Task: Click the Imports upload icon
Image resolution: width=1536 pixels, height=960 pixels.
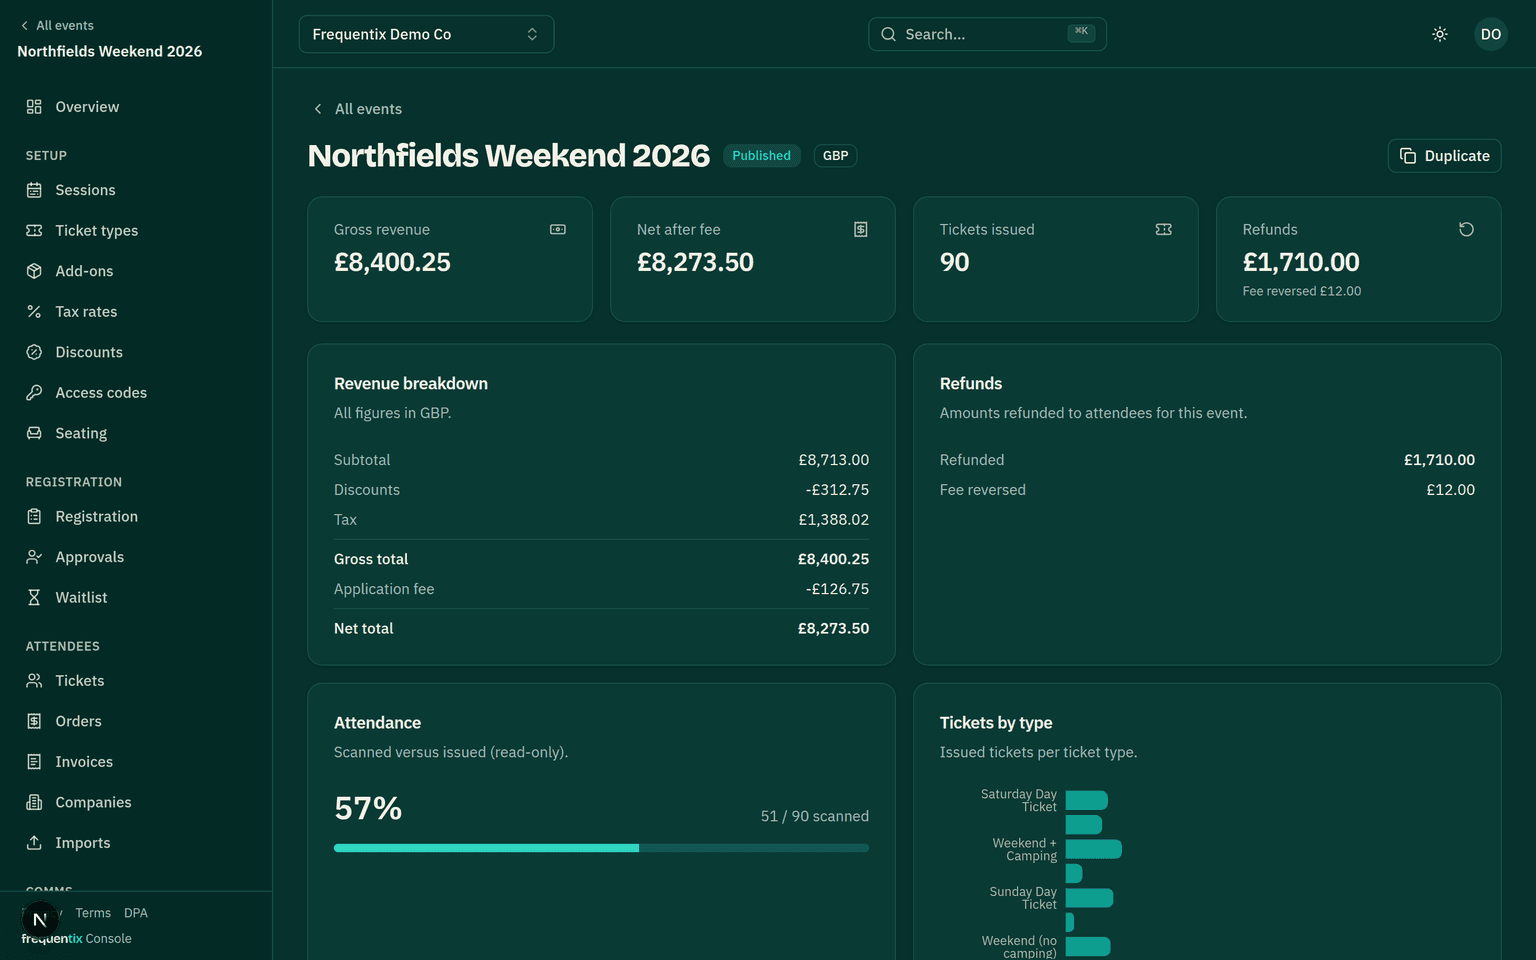Action: [34, 843]
